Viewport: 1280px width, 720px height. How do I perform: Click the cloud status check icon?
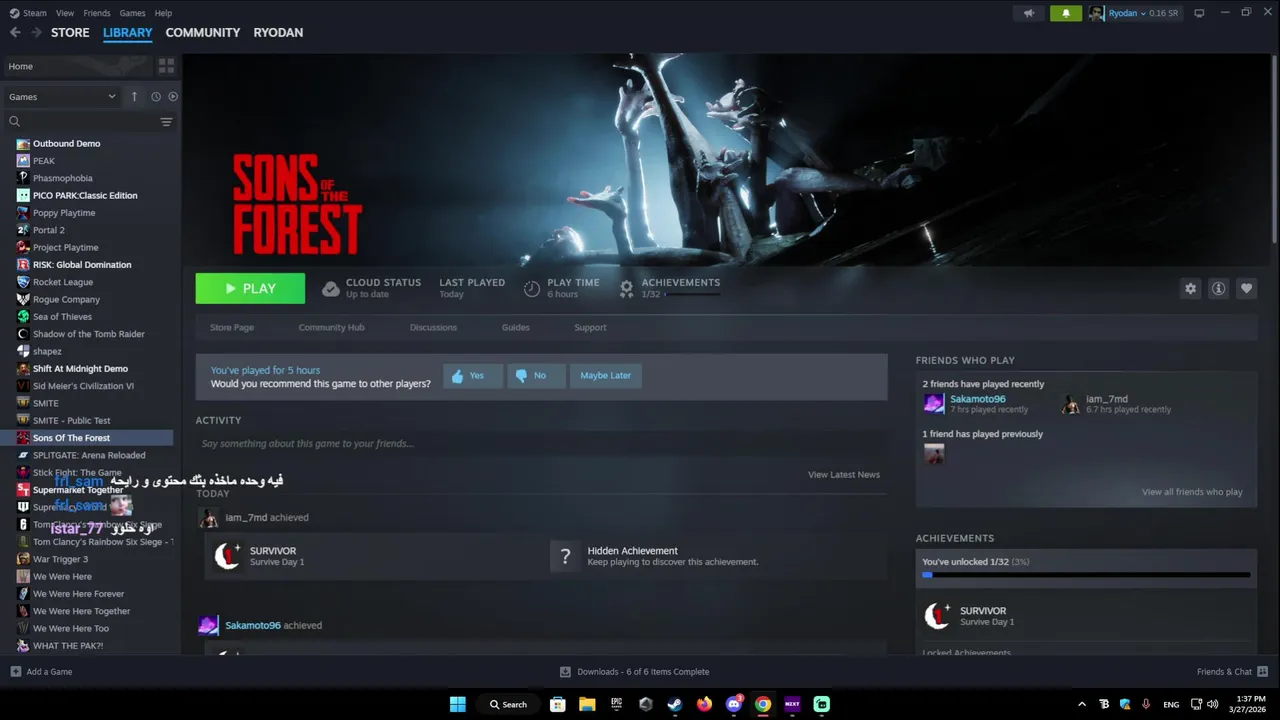(330, 289)
